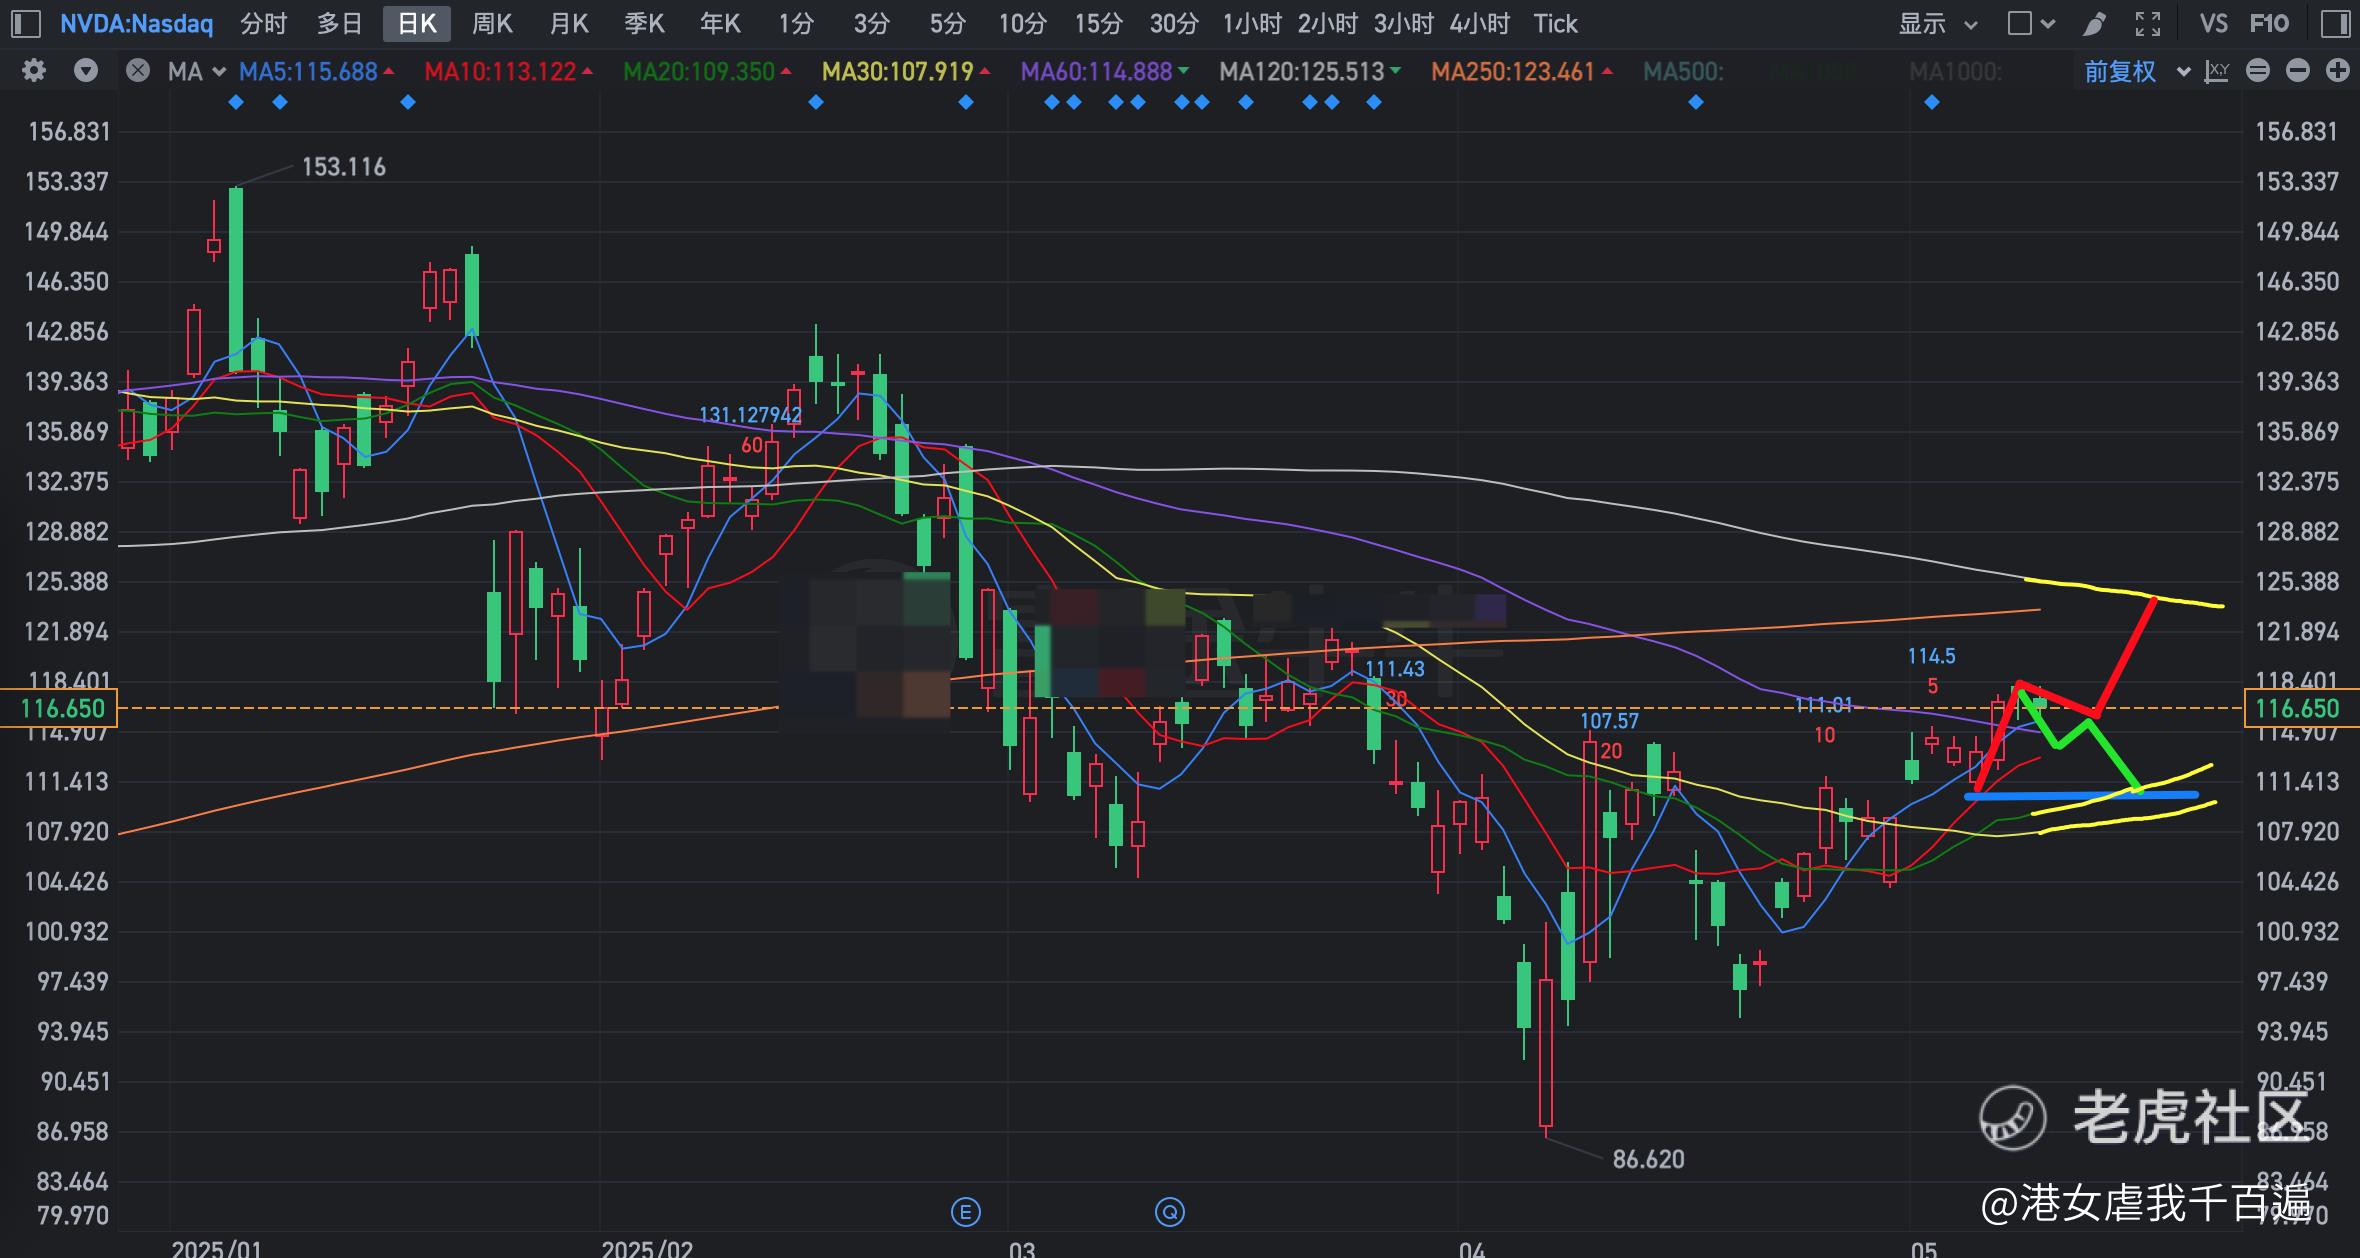Select the brush drawing tool
The height and width of the screenshot is (1258, 2360).
coord(2094,23)
